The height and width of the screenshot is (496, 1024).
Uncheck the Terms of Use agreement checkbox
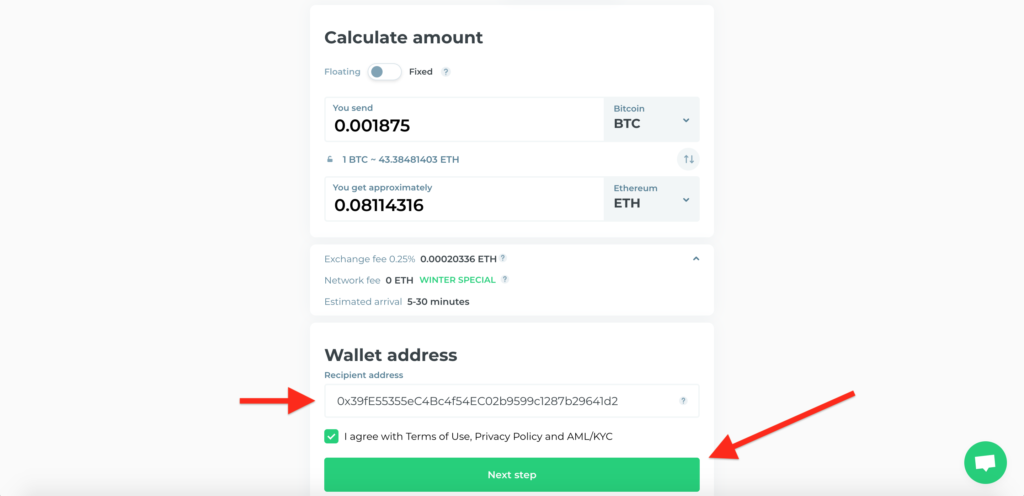pos(331,436)
